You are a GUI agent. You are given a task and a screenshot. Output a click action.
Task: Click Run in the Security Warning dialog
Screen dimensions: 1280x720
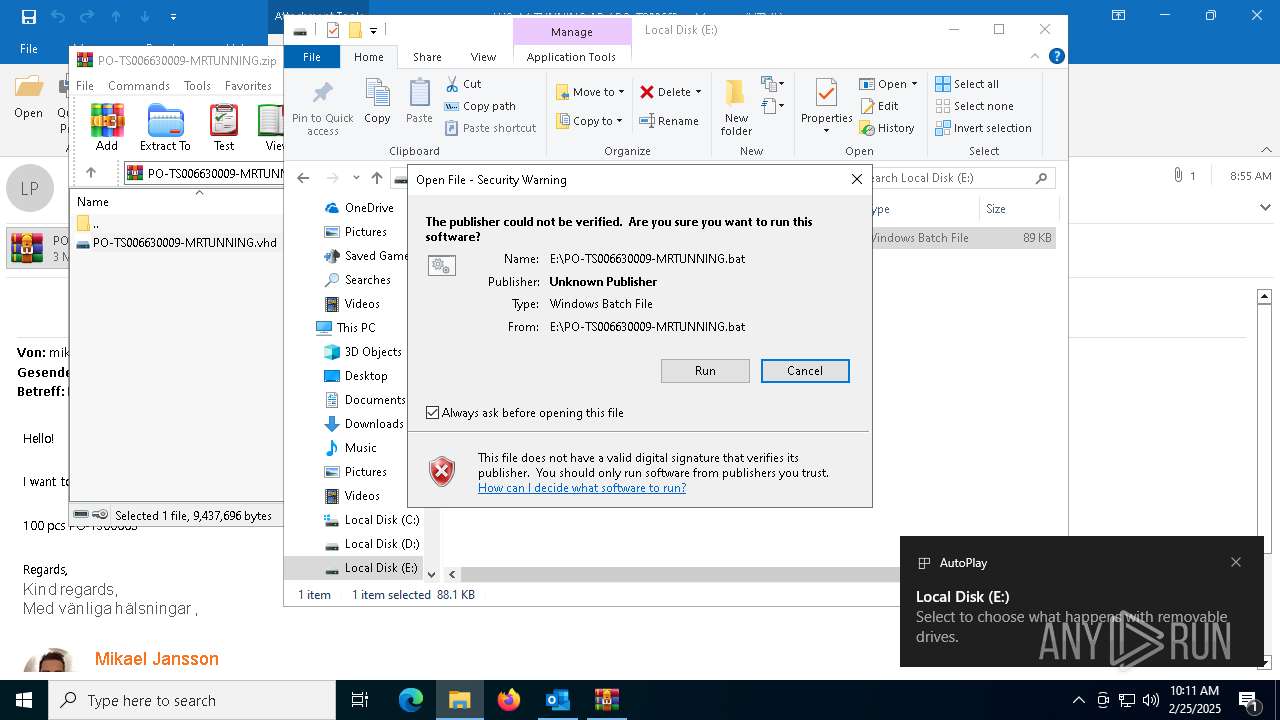[x=705, y=371]
